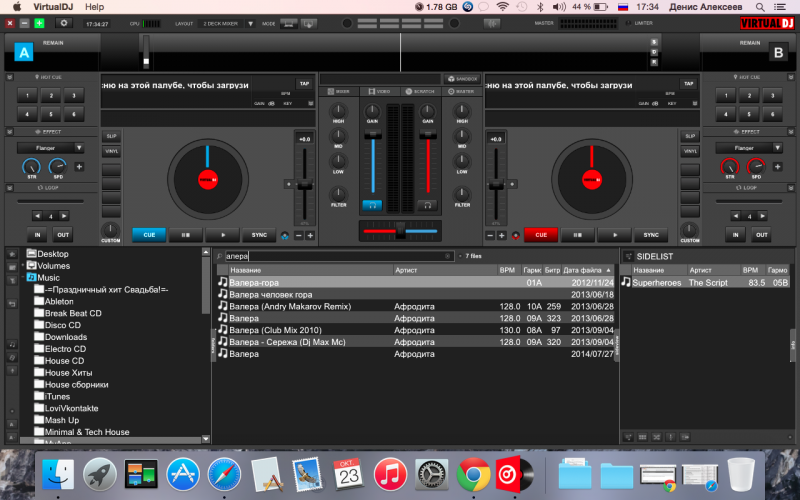The image size is (800, 500).
Task: Trigger hot cue 3 on deck B
Action: pos(772,95)
